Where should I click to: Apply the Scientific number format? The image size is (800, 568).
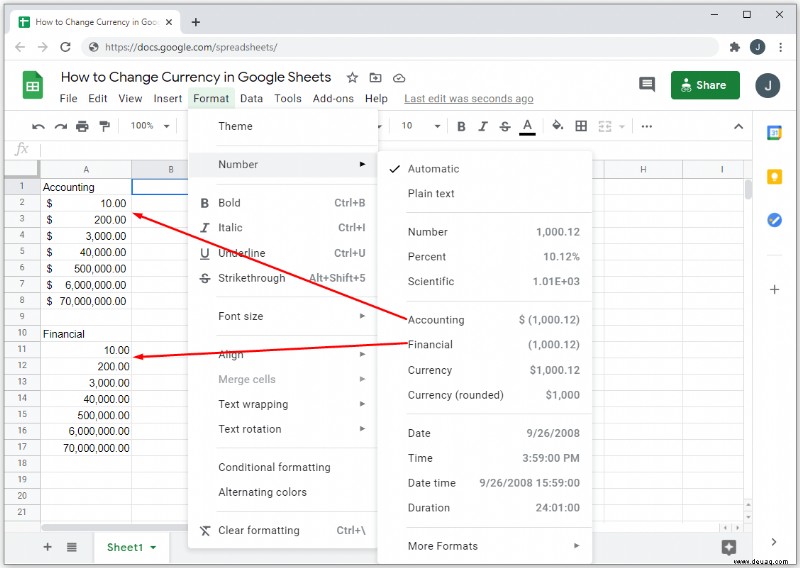[485, 281]
